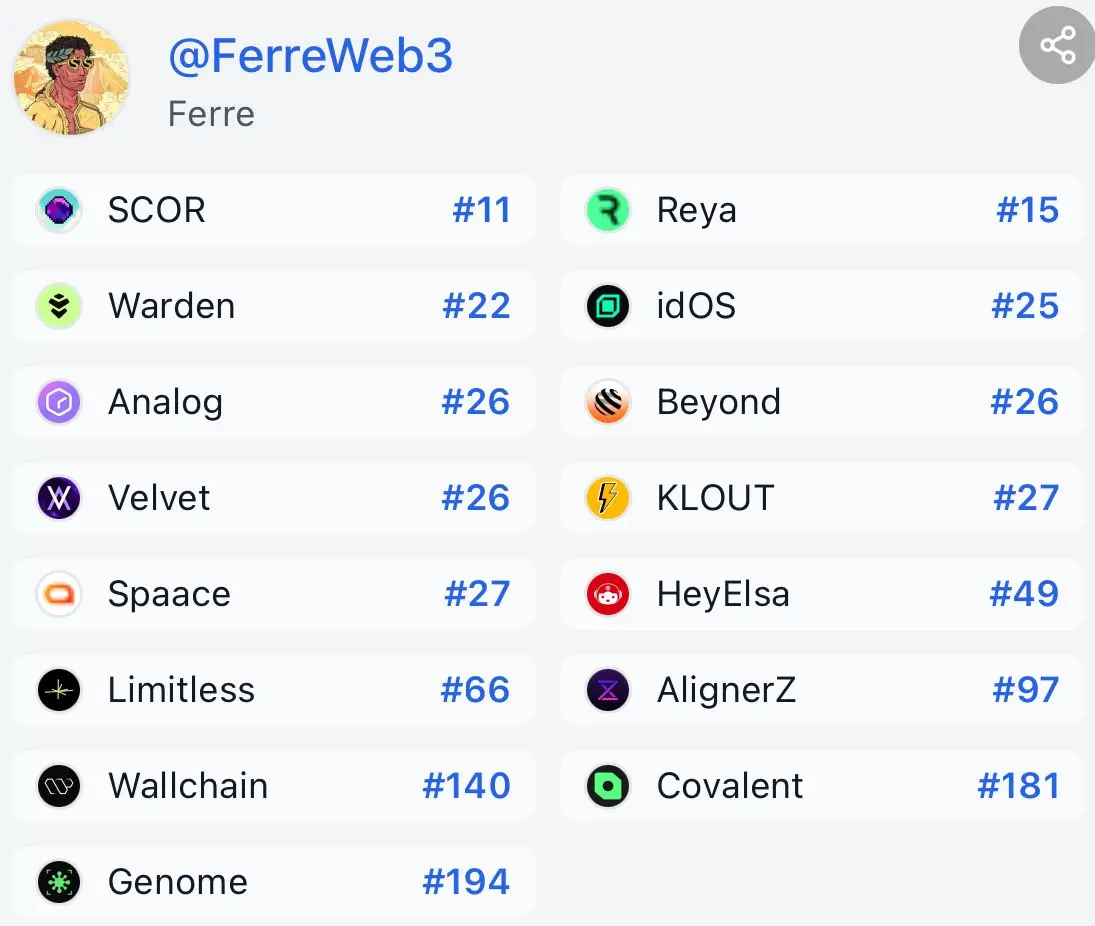Screen dimensions: 1095x926
Task: Click the SCOR project icon
Action: point(59,211)
